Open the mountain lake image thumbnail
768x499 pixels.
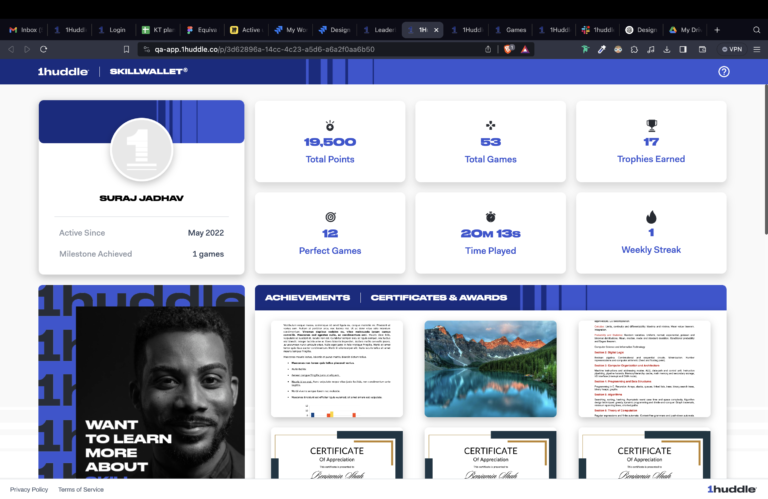pos(490,368)
